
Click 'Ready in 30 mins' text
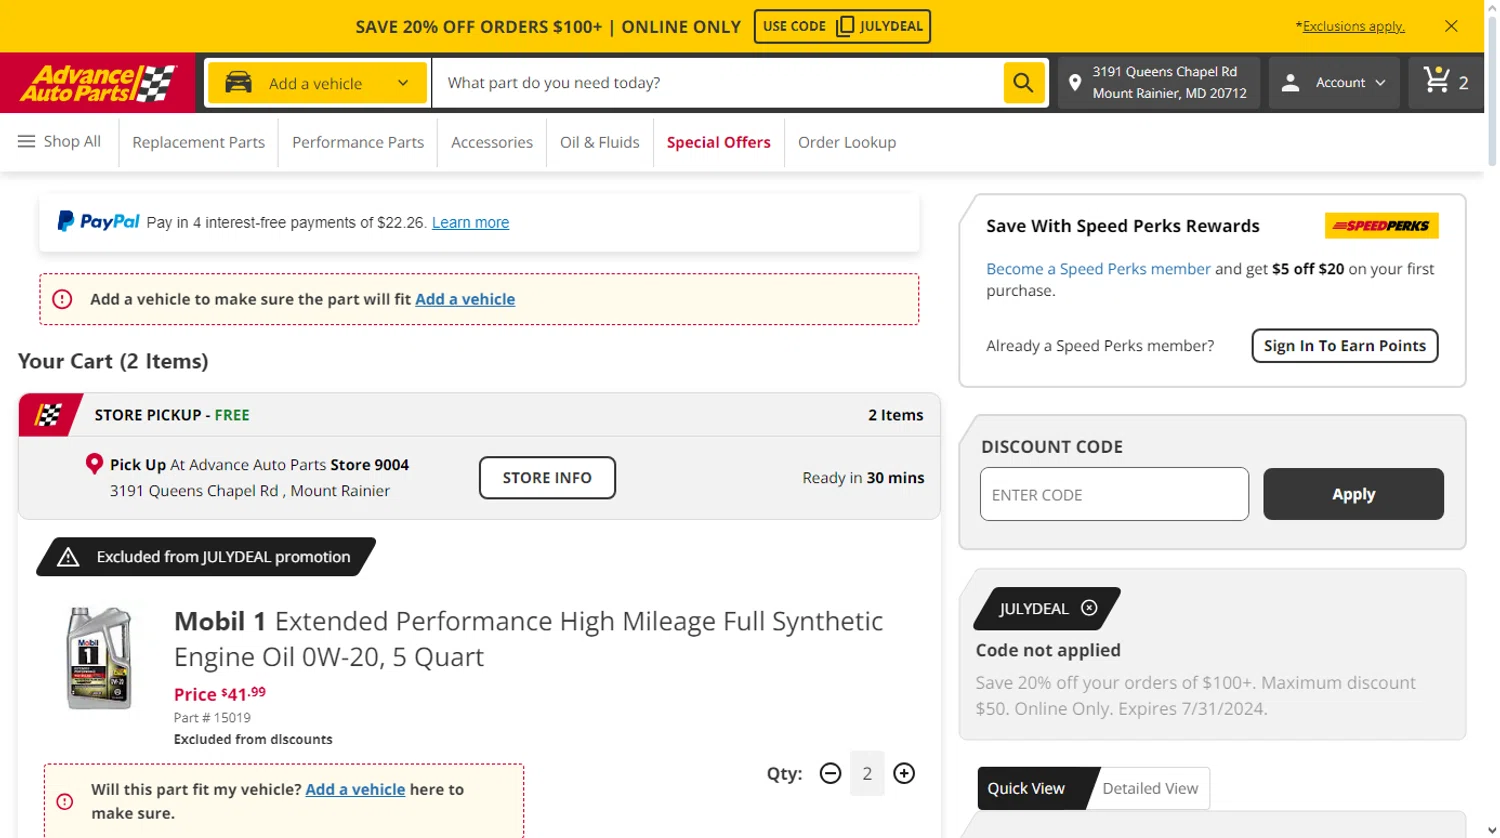click(x=863, y=478)
